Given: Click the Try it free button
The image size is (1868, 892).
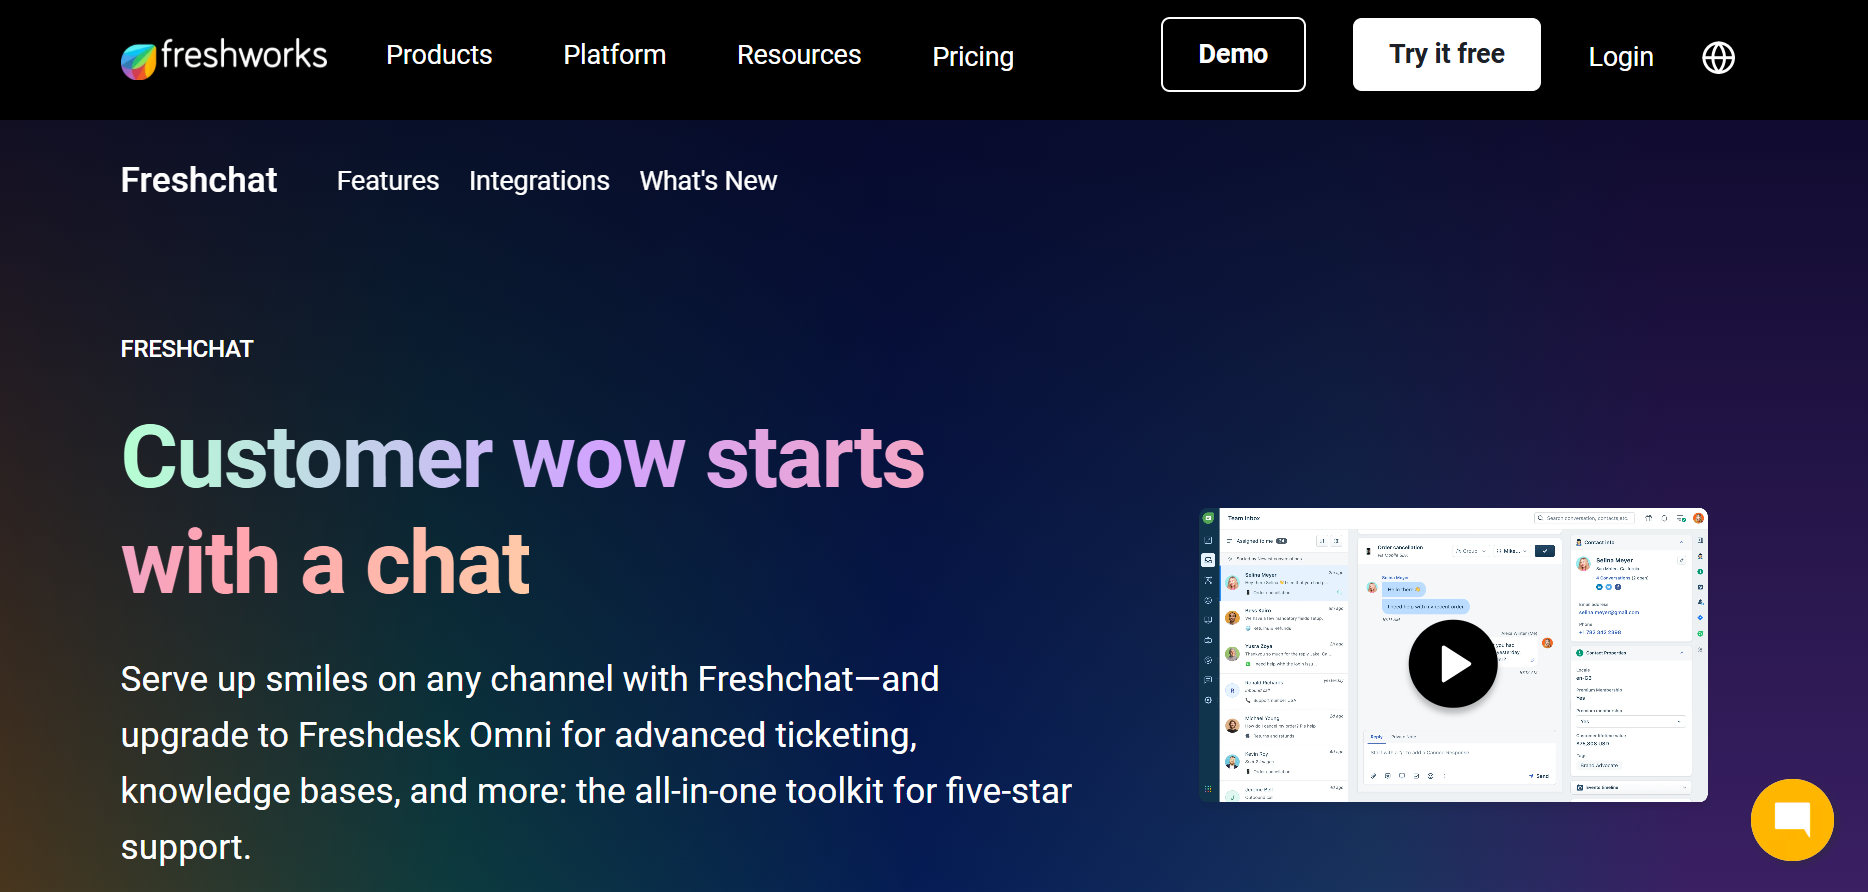Looking at the screenshot, I should click(1446, 55).
